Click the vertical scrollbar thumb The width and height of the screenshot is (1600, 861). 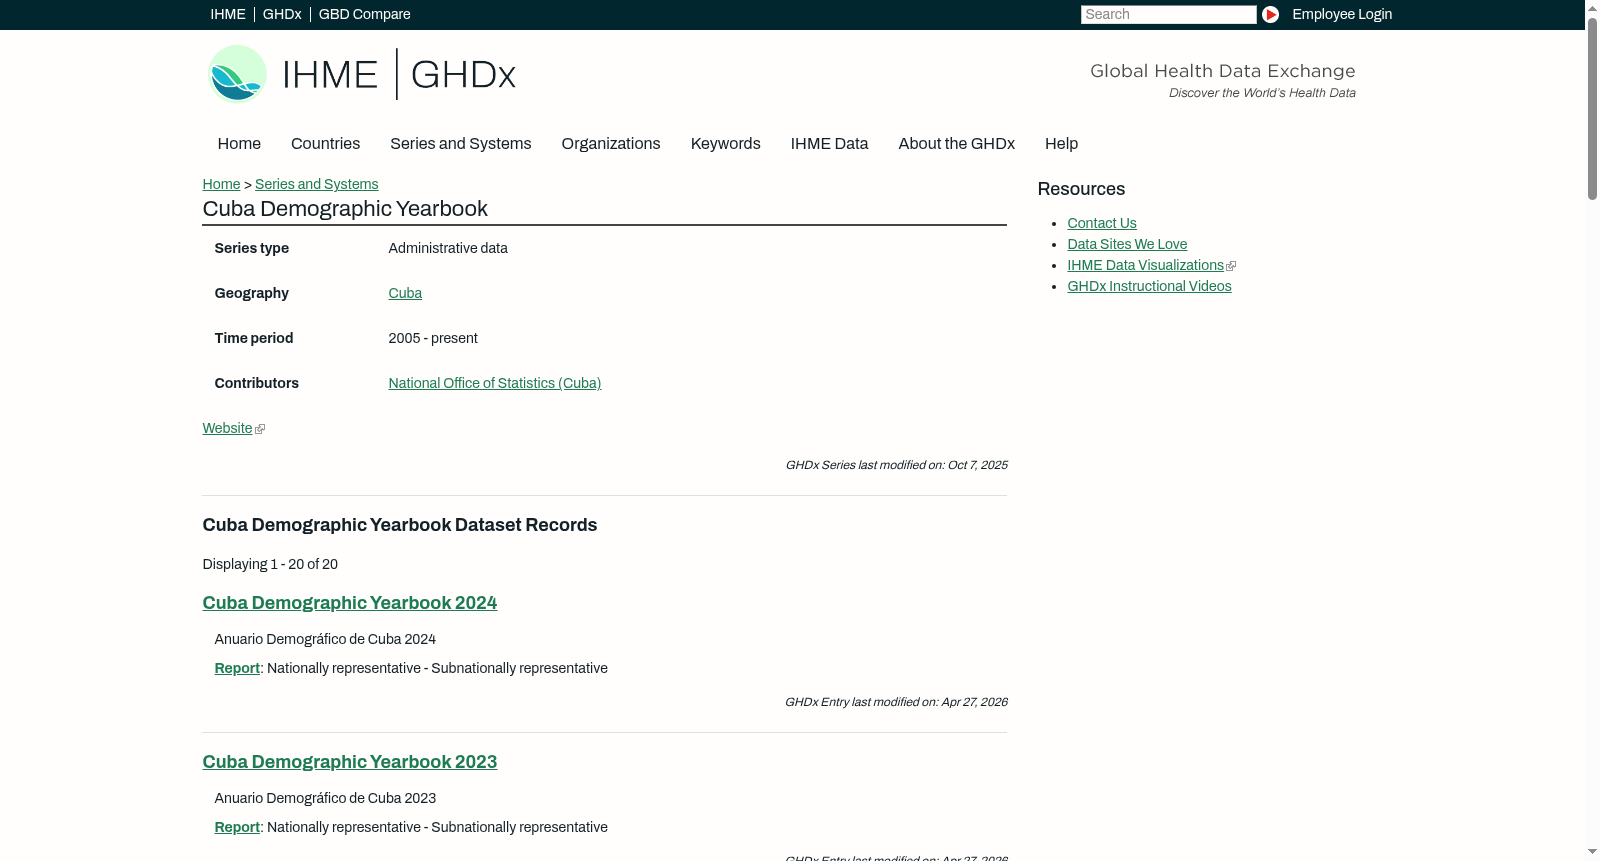pyautogui.click(x=1592, y=107)
